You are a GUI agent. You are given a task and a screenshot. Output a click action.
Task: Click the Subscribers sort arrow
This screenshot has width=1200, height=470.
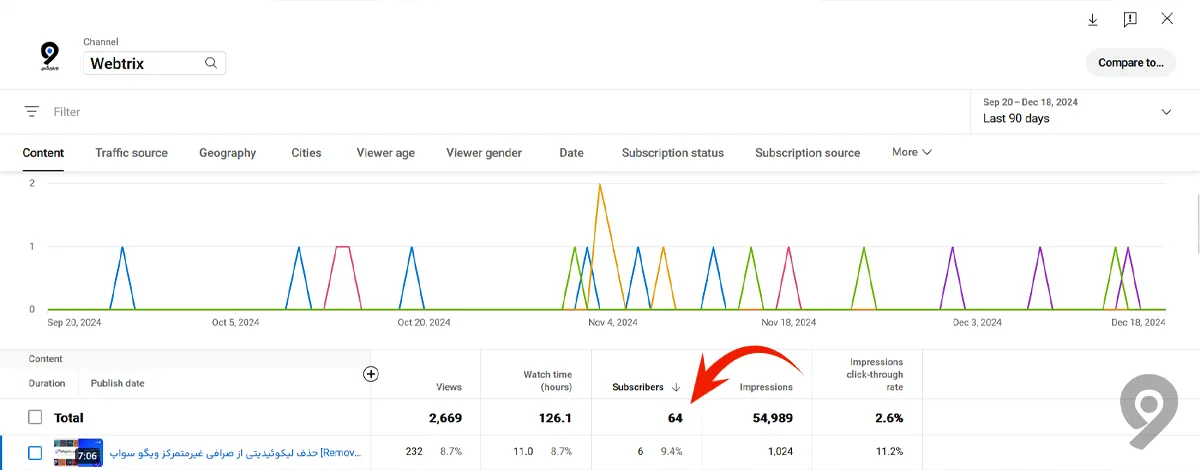[x=676, y=387]
